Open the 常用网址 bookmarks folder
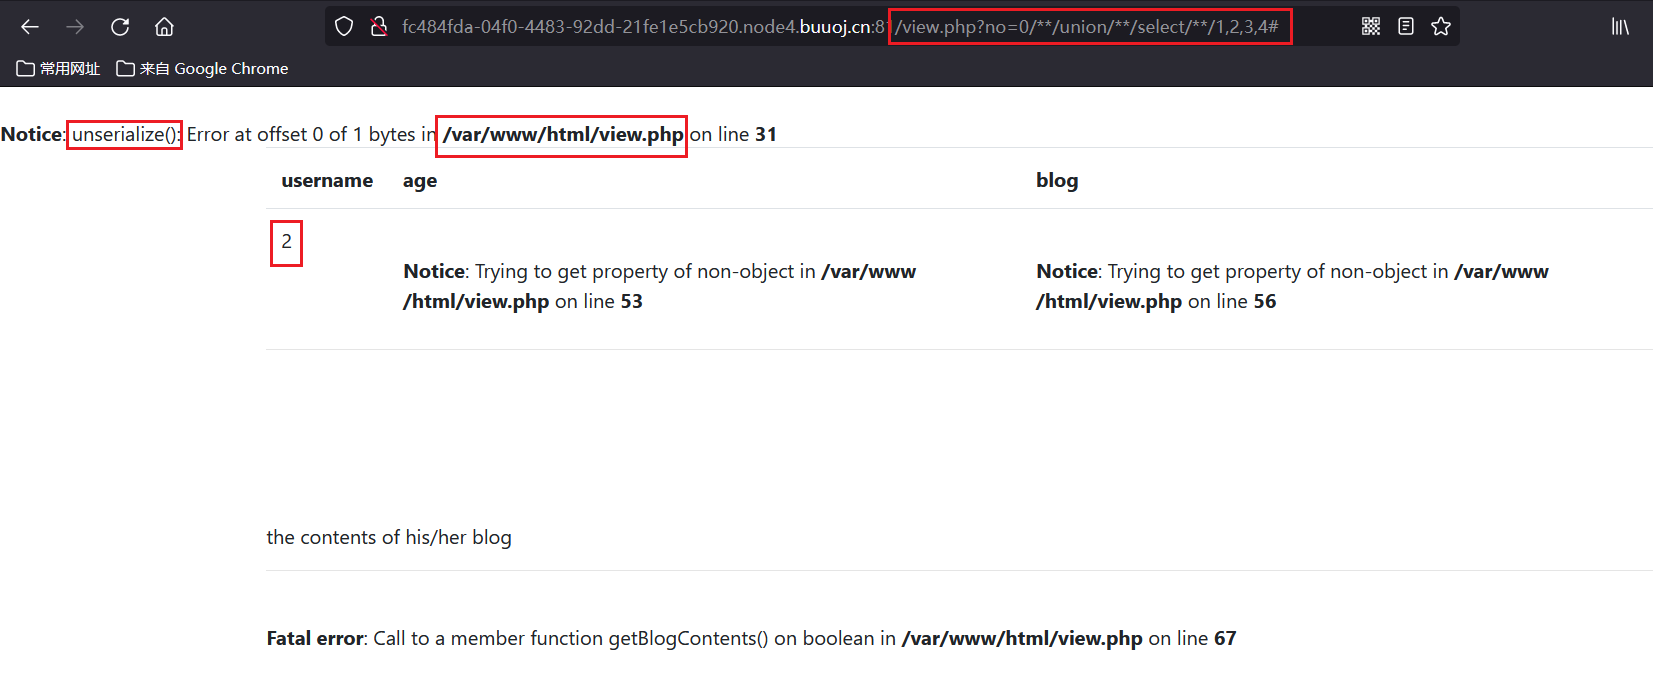 click(x=58, y=69)
